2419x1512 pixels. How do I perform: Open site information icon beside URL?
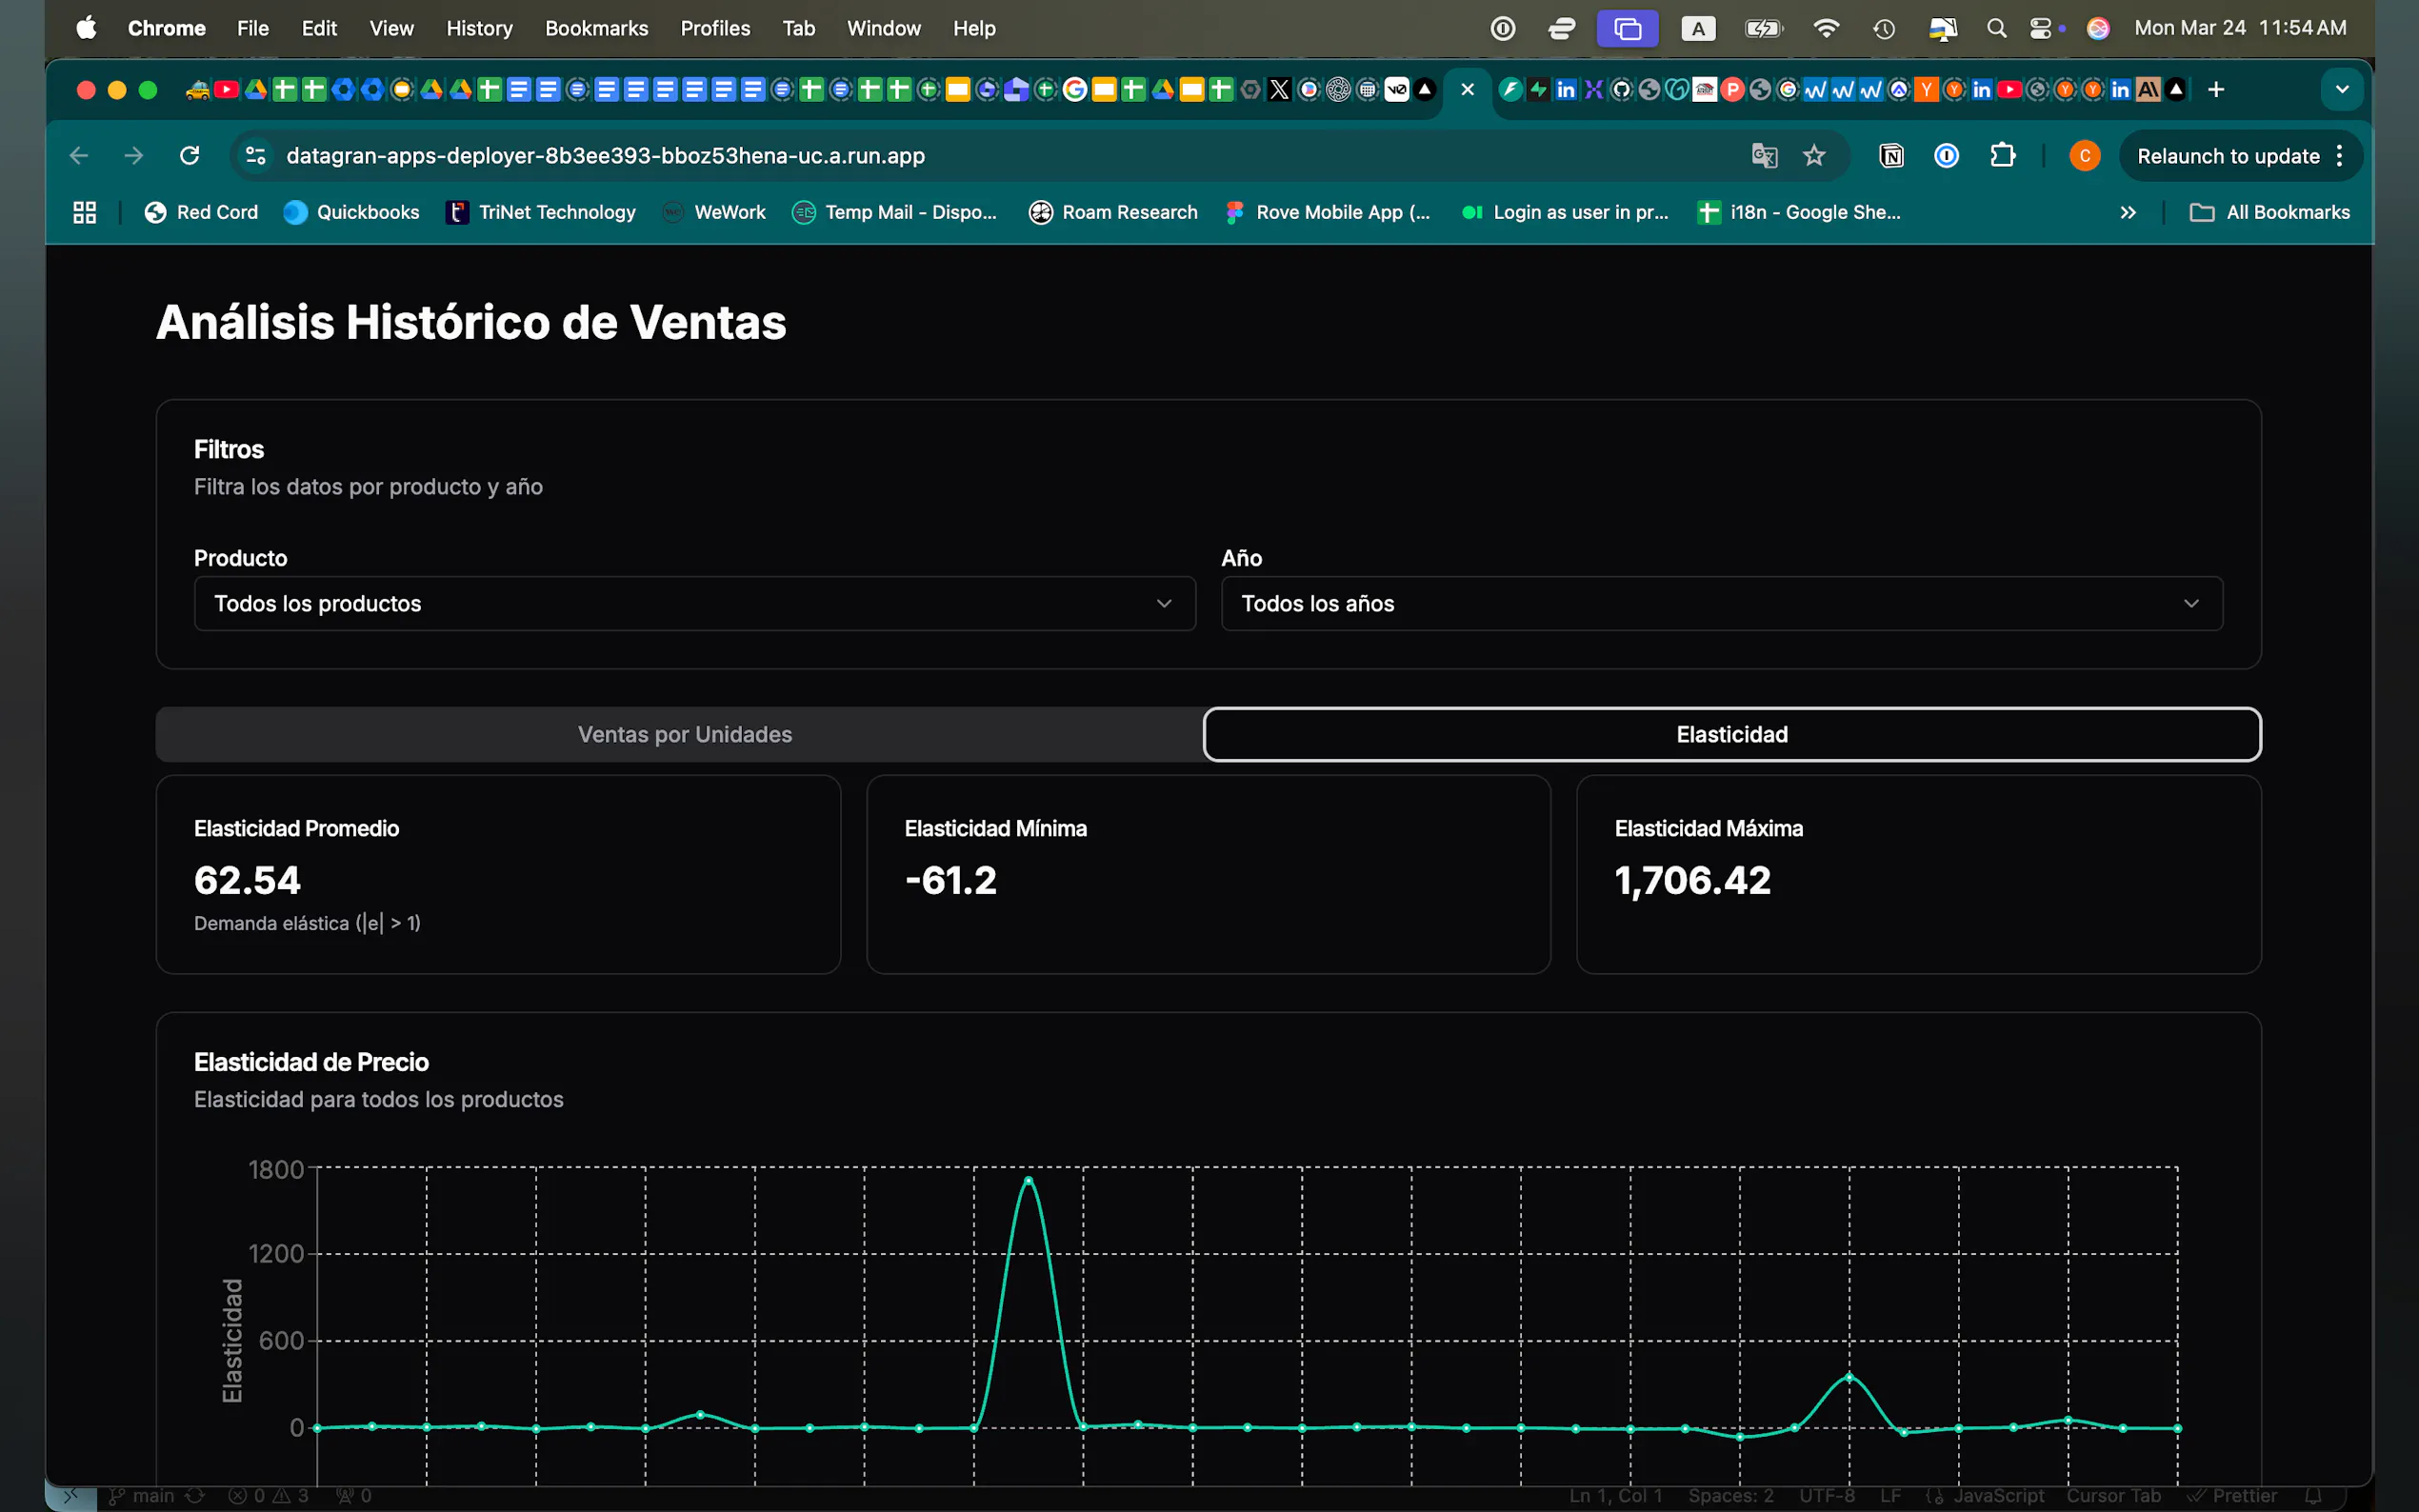coord(256,155)
